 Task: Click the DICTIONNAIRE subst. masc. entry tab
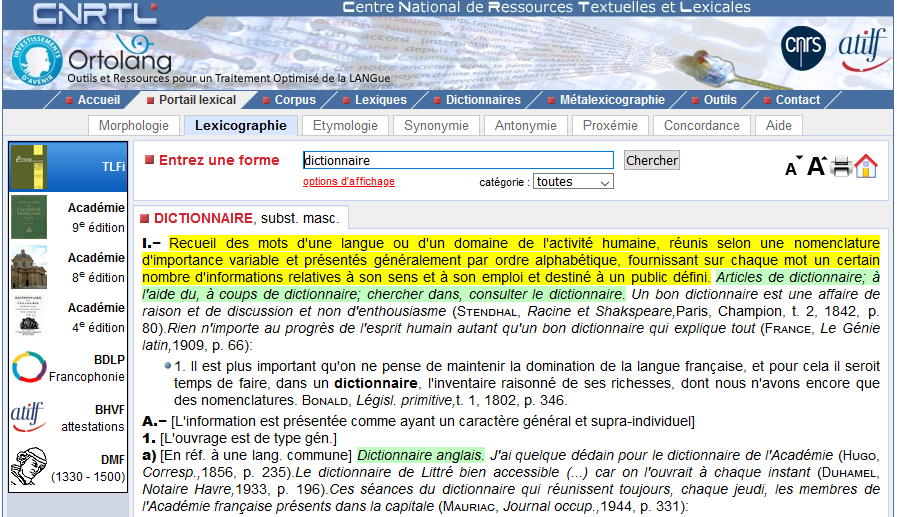pyautogui.click(x=240, y=218)
